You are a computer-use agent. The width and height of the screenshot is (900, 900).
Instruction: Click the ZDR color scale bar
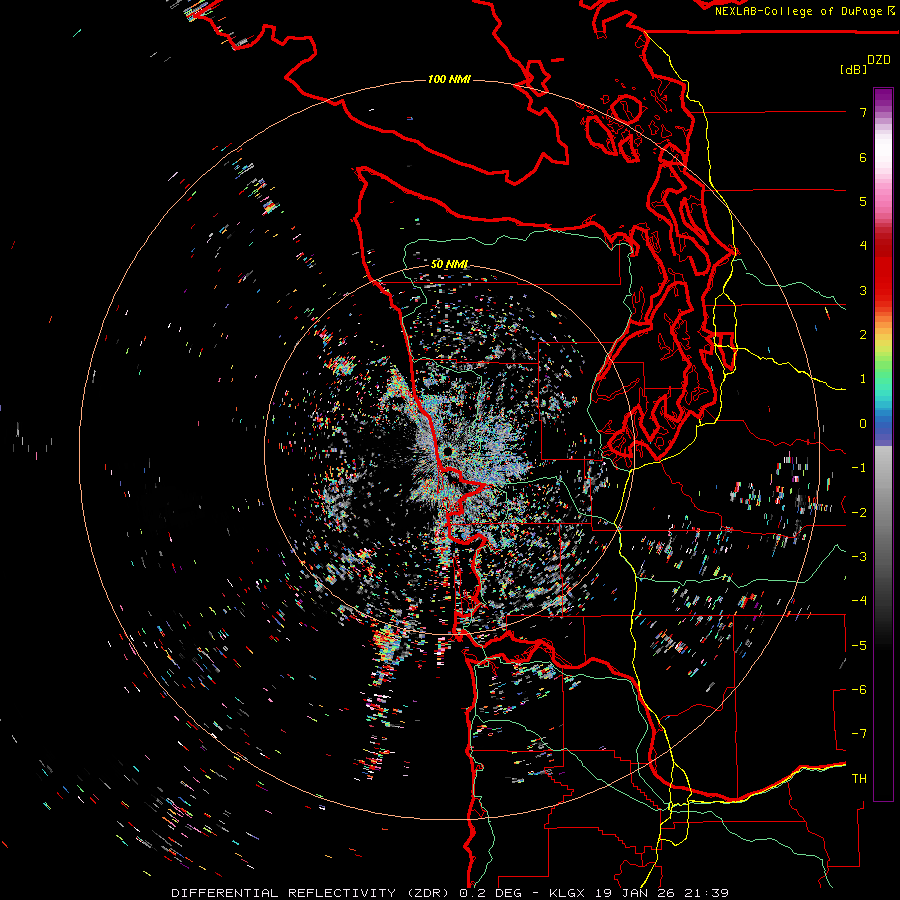(x=883, y=444)
